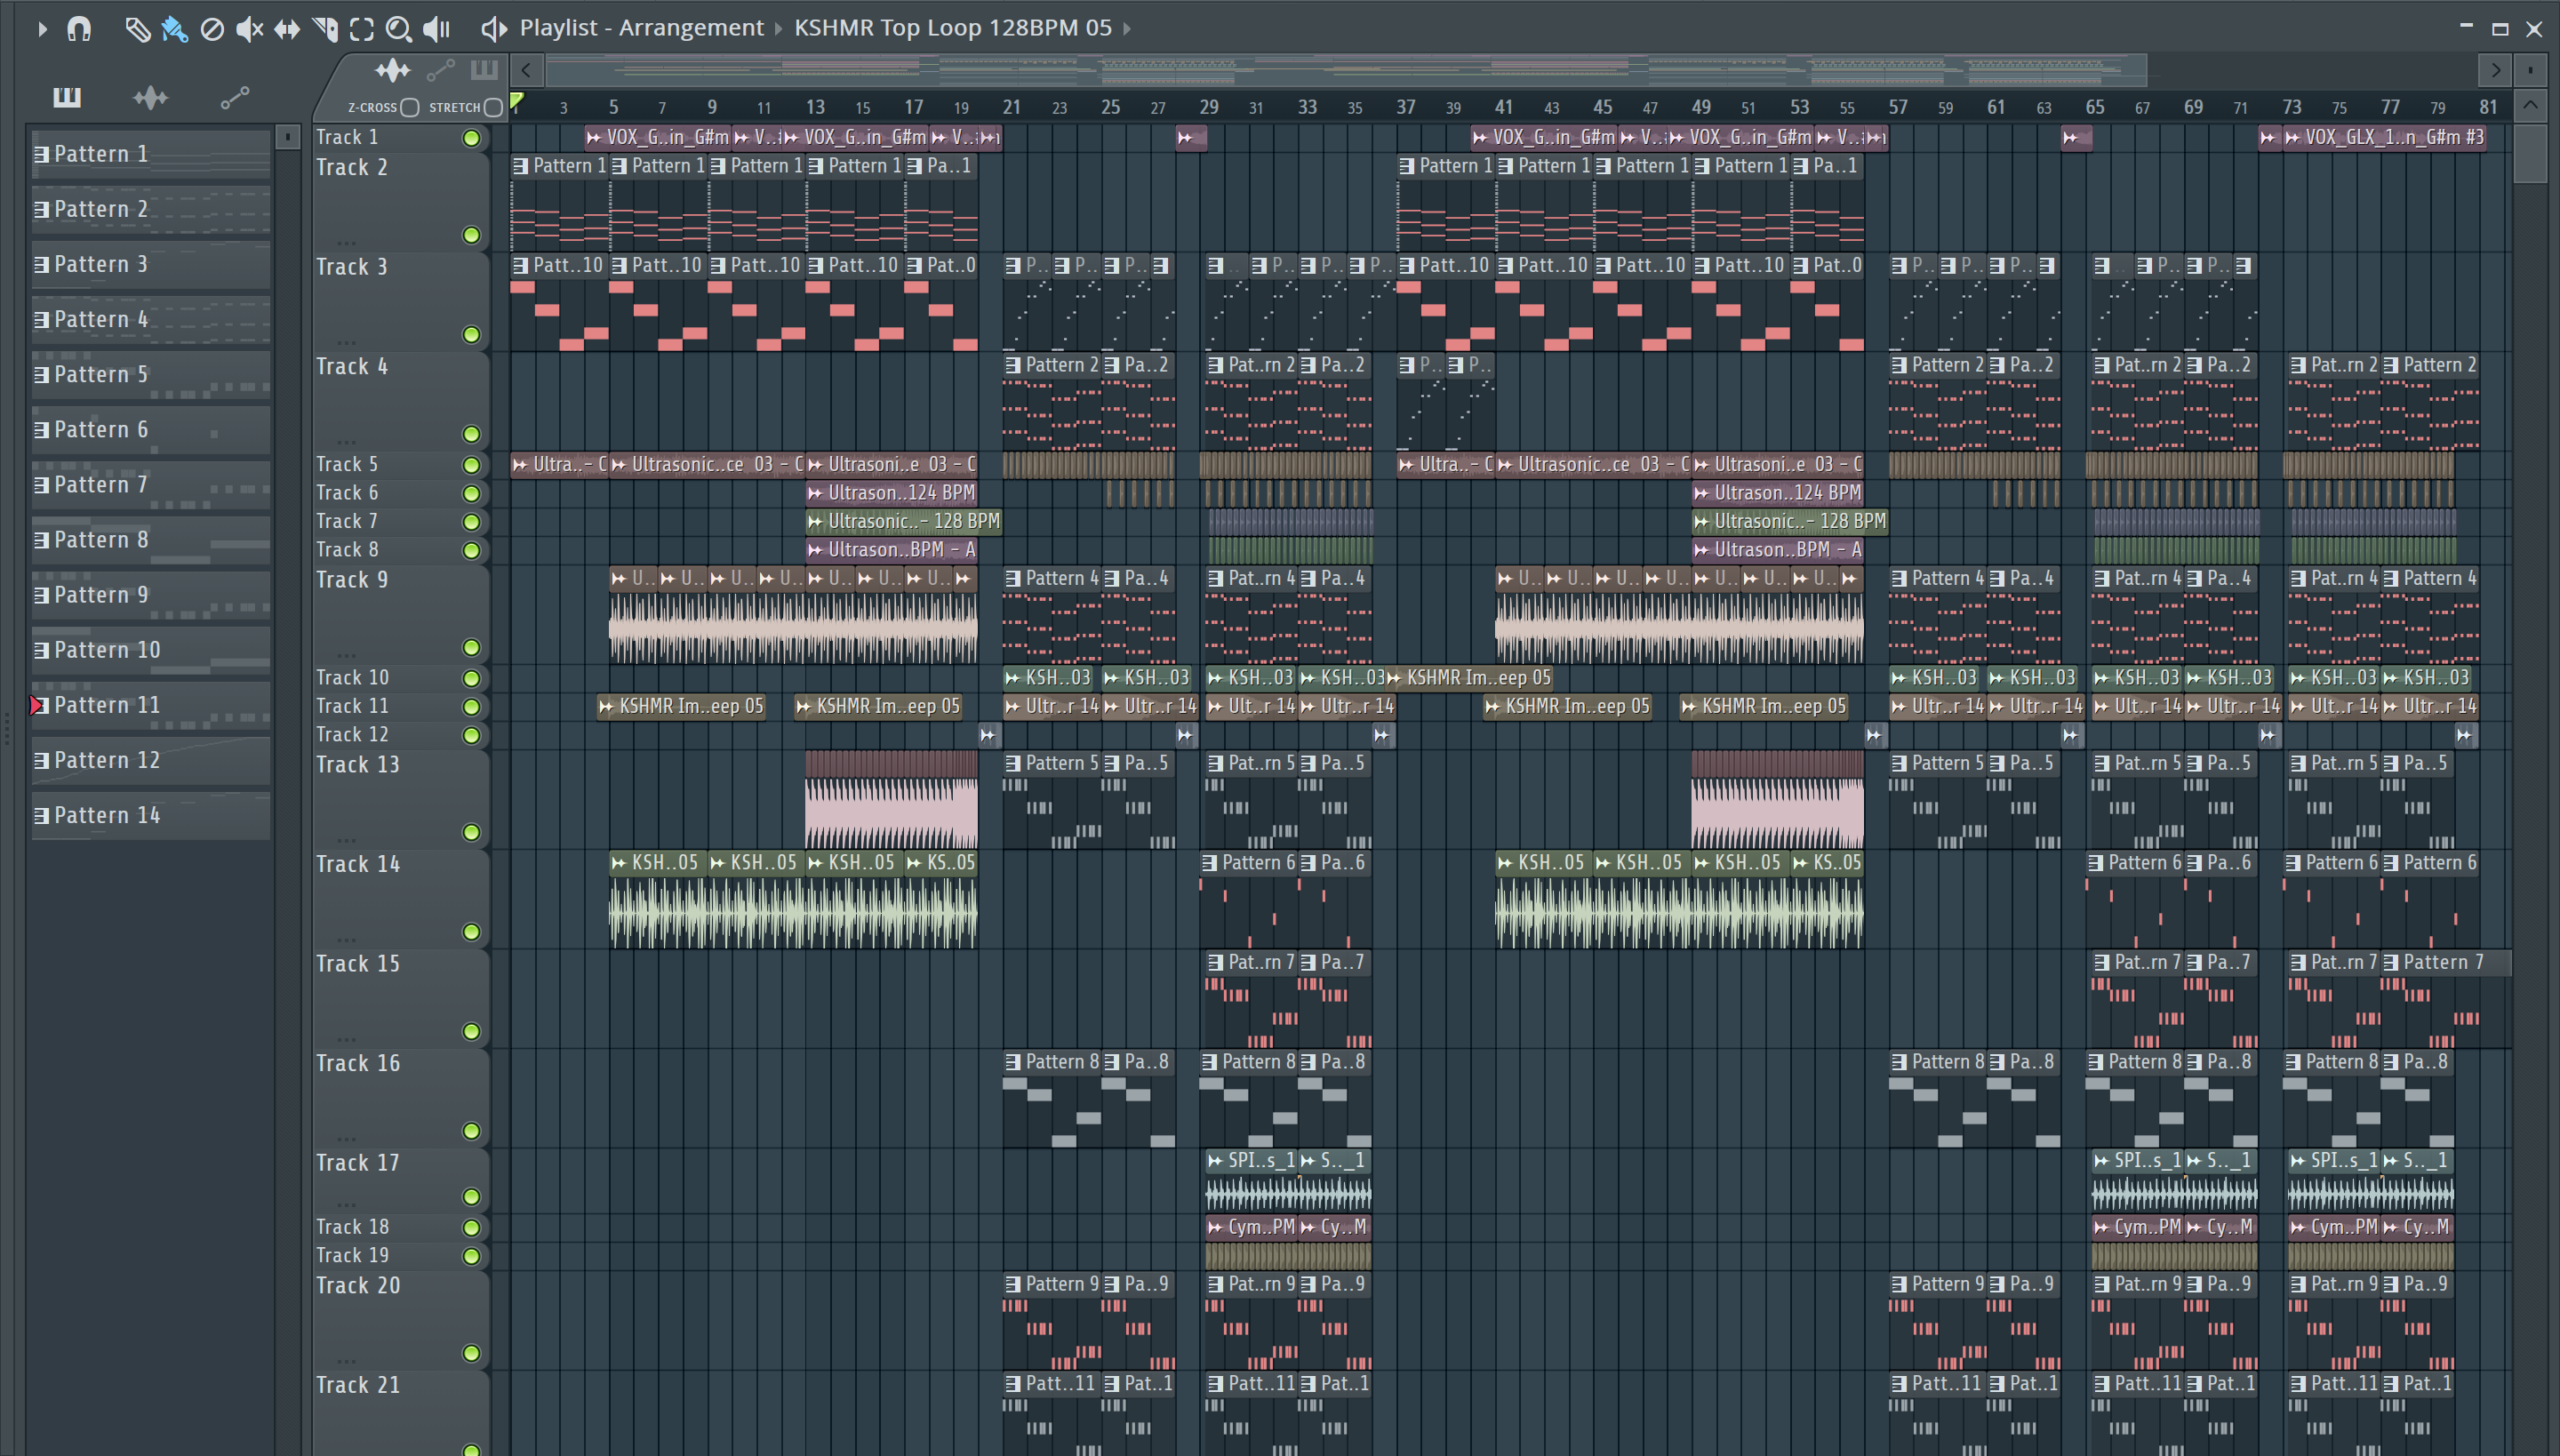
Task: Select the Draw pencil tool
Action: (x=137, y=29)
